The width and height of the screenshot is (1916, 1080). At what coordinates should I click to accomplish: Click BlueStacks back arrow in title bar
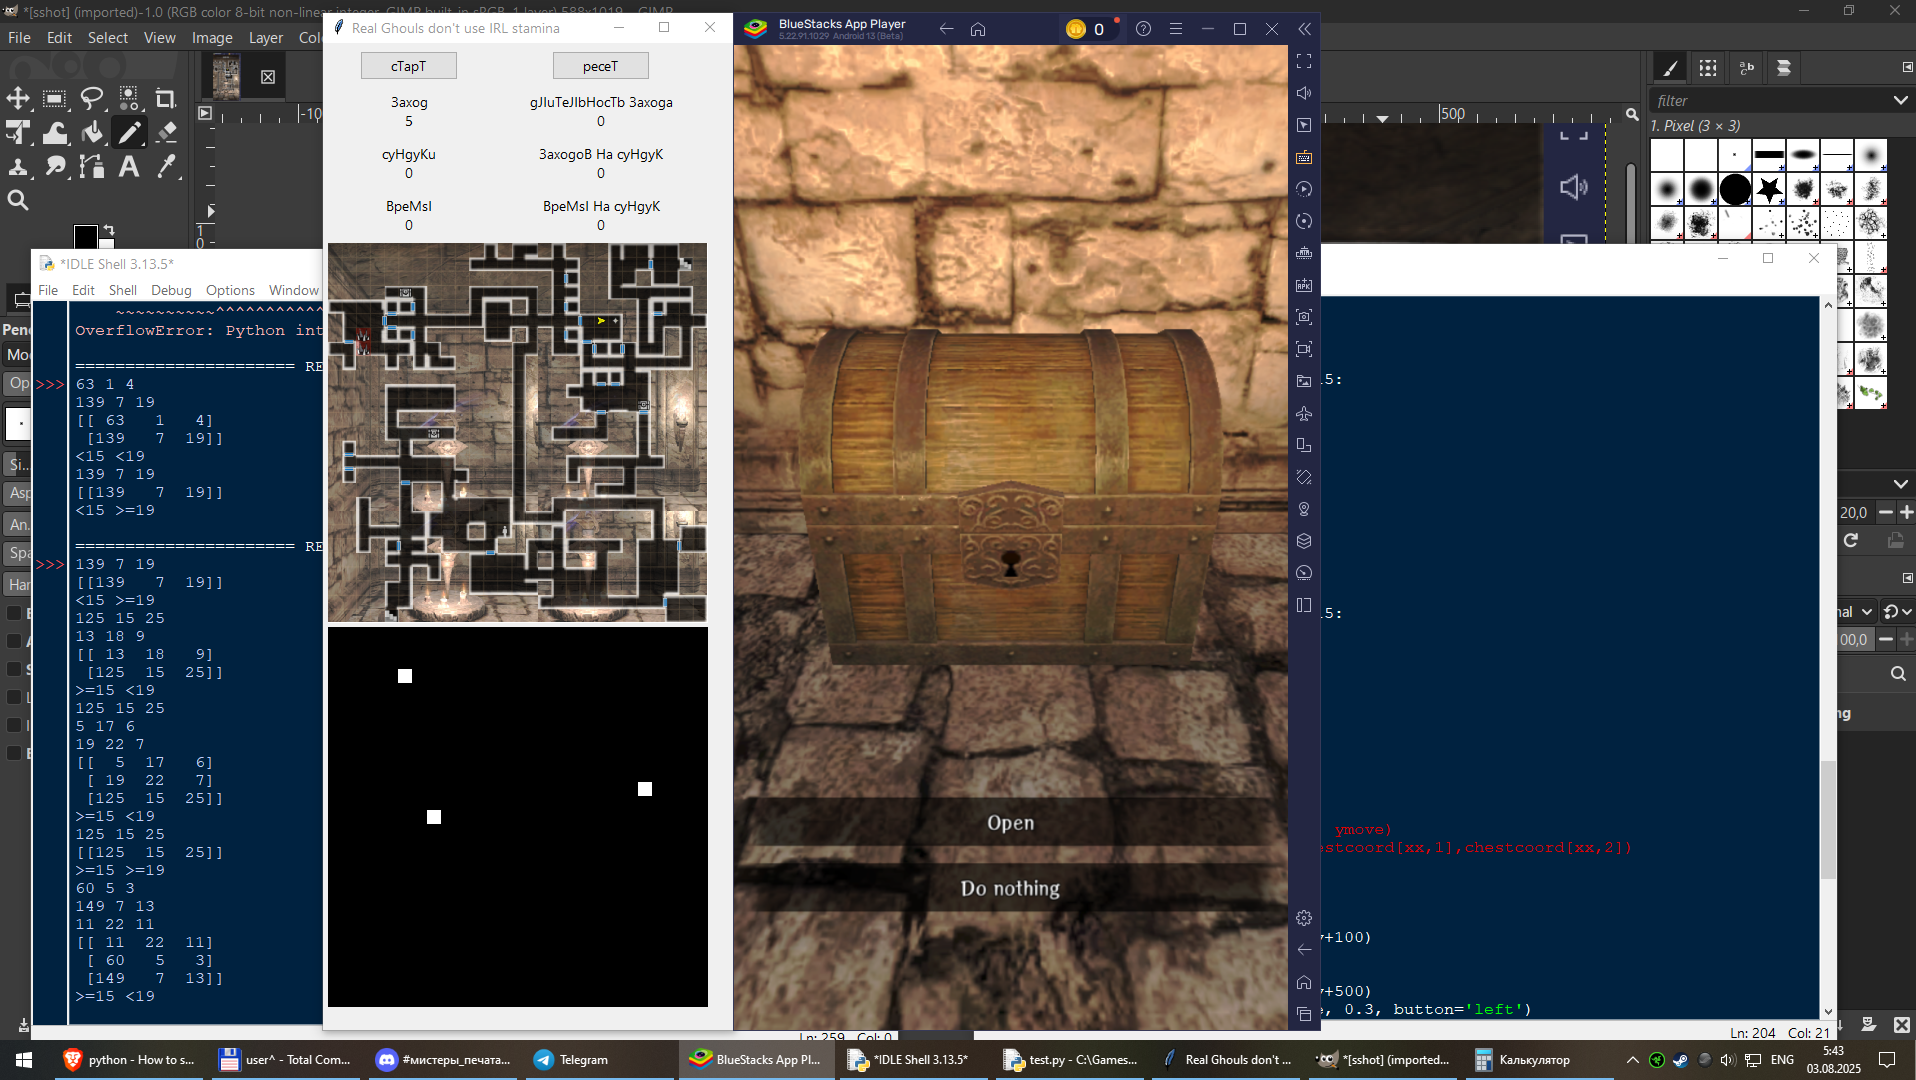click(x=946, y=29)
